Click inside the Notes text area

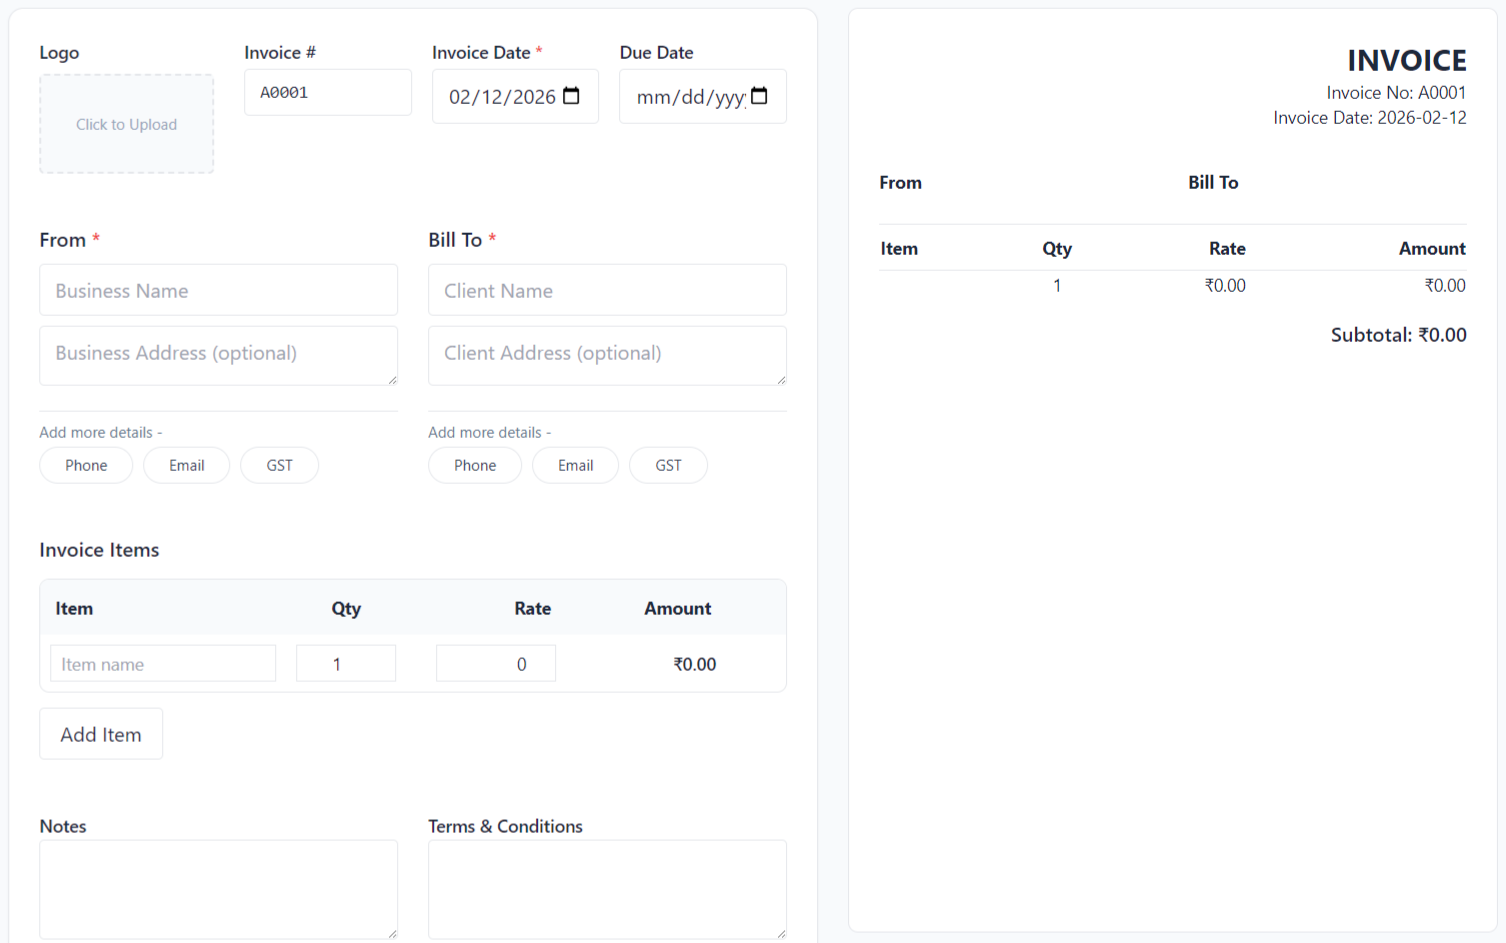point(218,888)
